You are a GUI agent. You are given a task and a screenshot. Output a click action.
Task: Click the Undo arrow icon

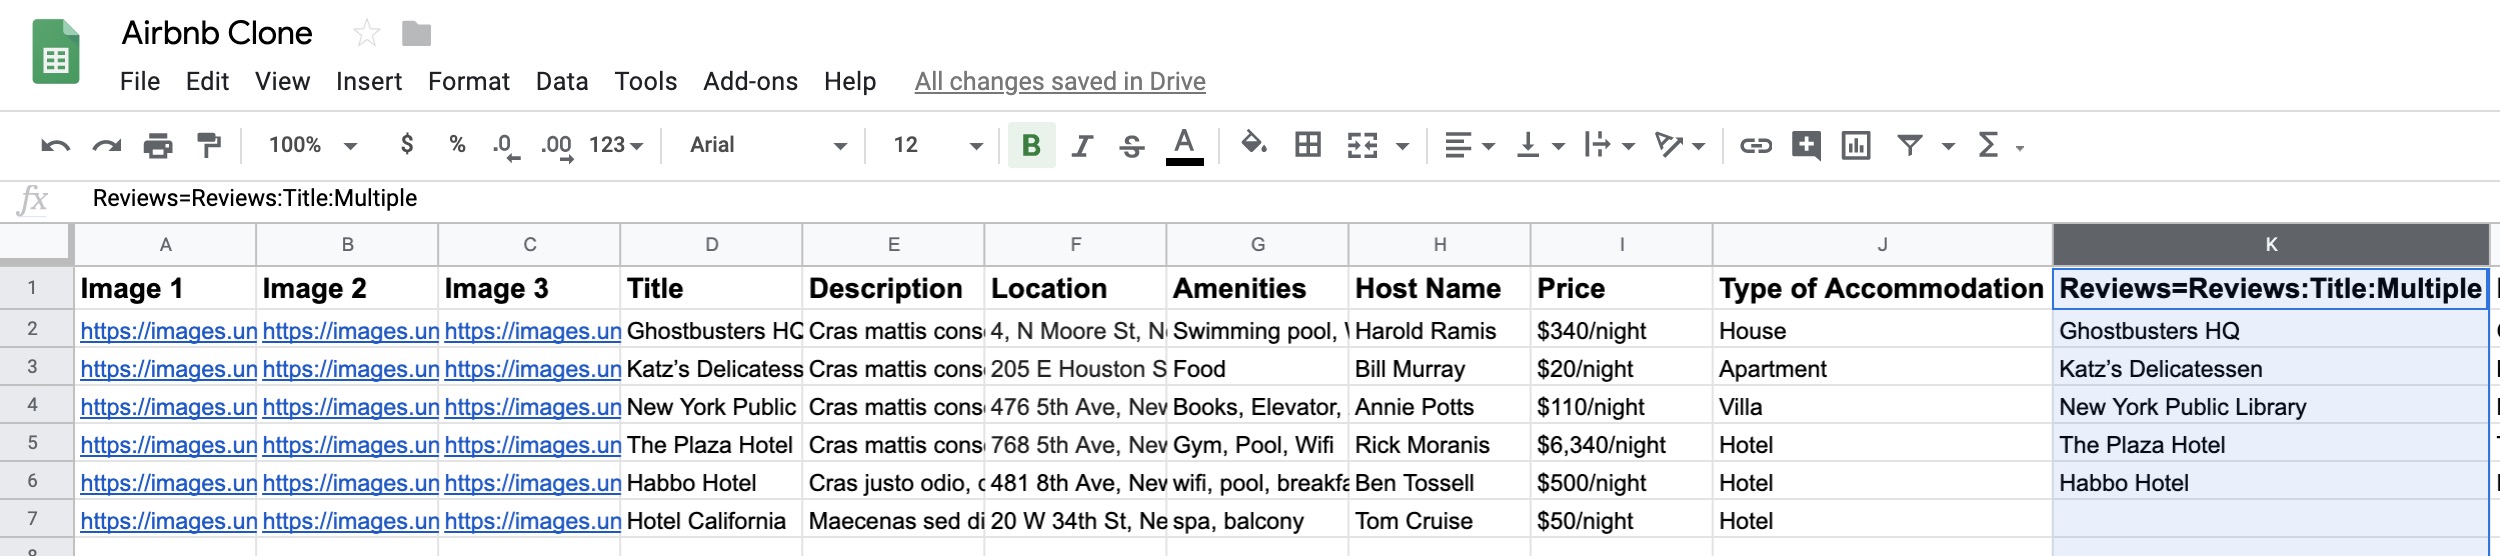[55, 146]
